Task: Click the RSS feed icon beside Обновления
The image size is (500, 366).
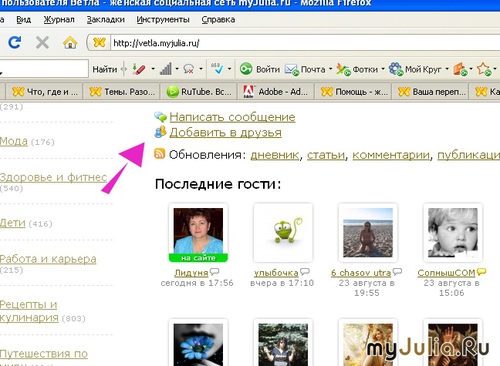Action: coord(160,154)
